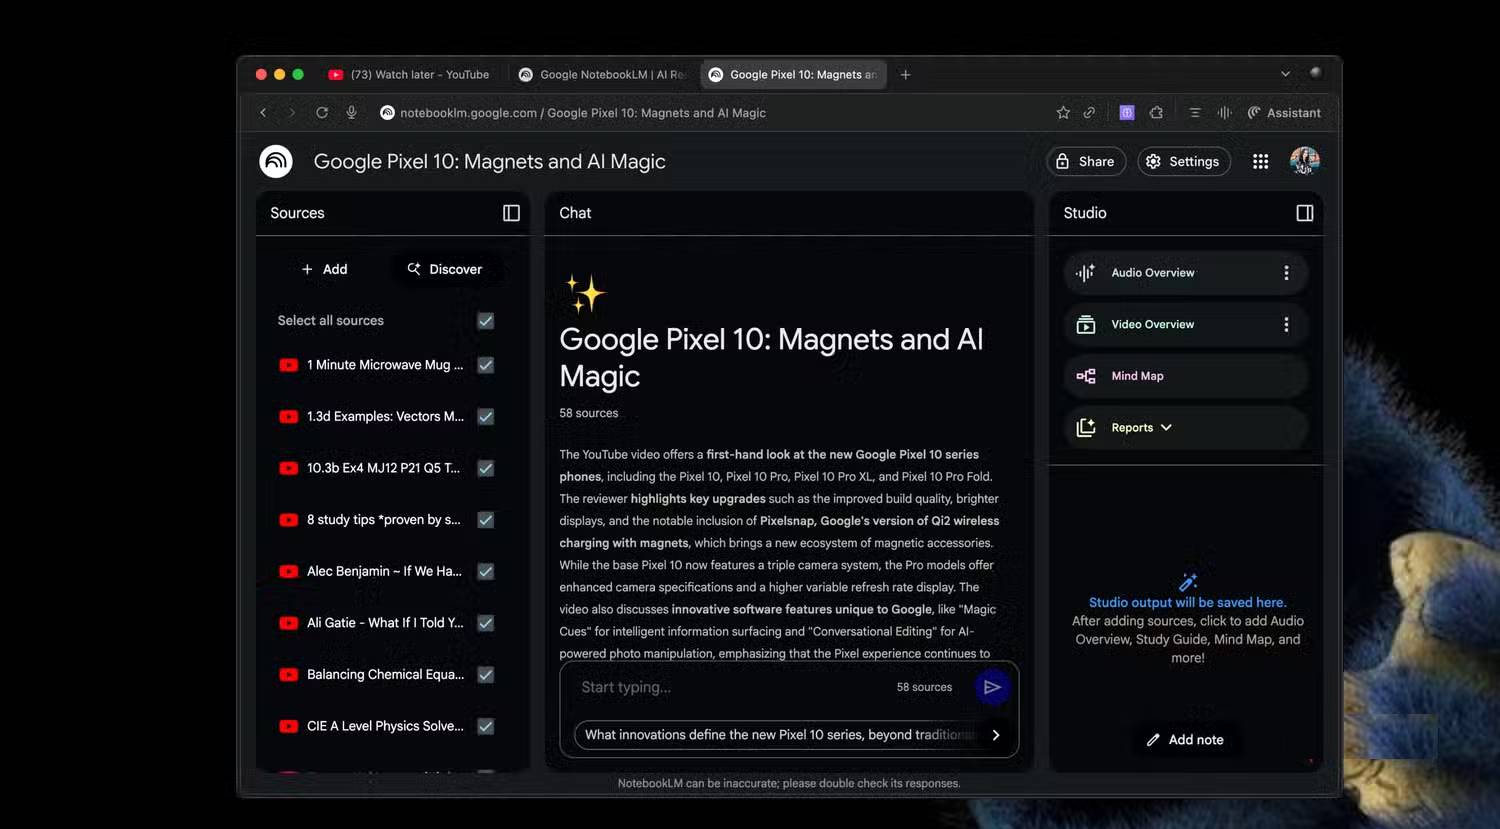The image size is (1500, 829).
Task: Bookmark page with star icon
Action: (x=1063, y=113)
